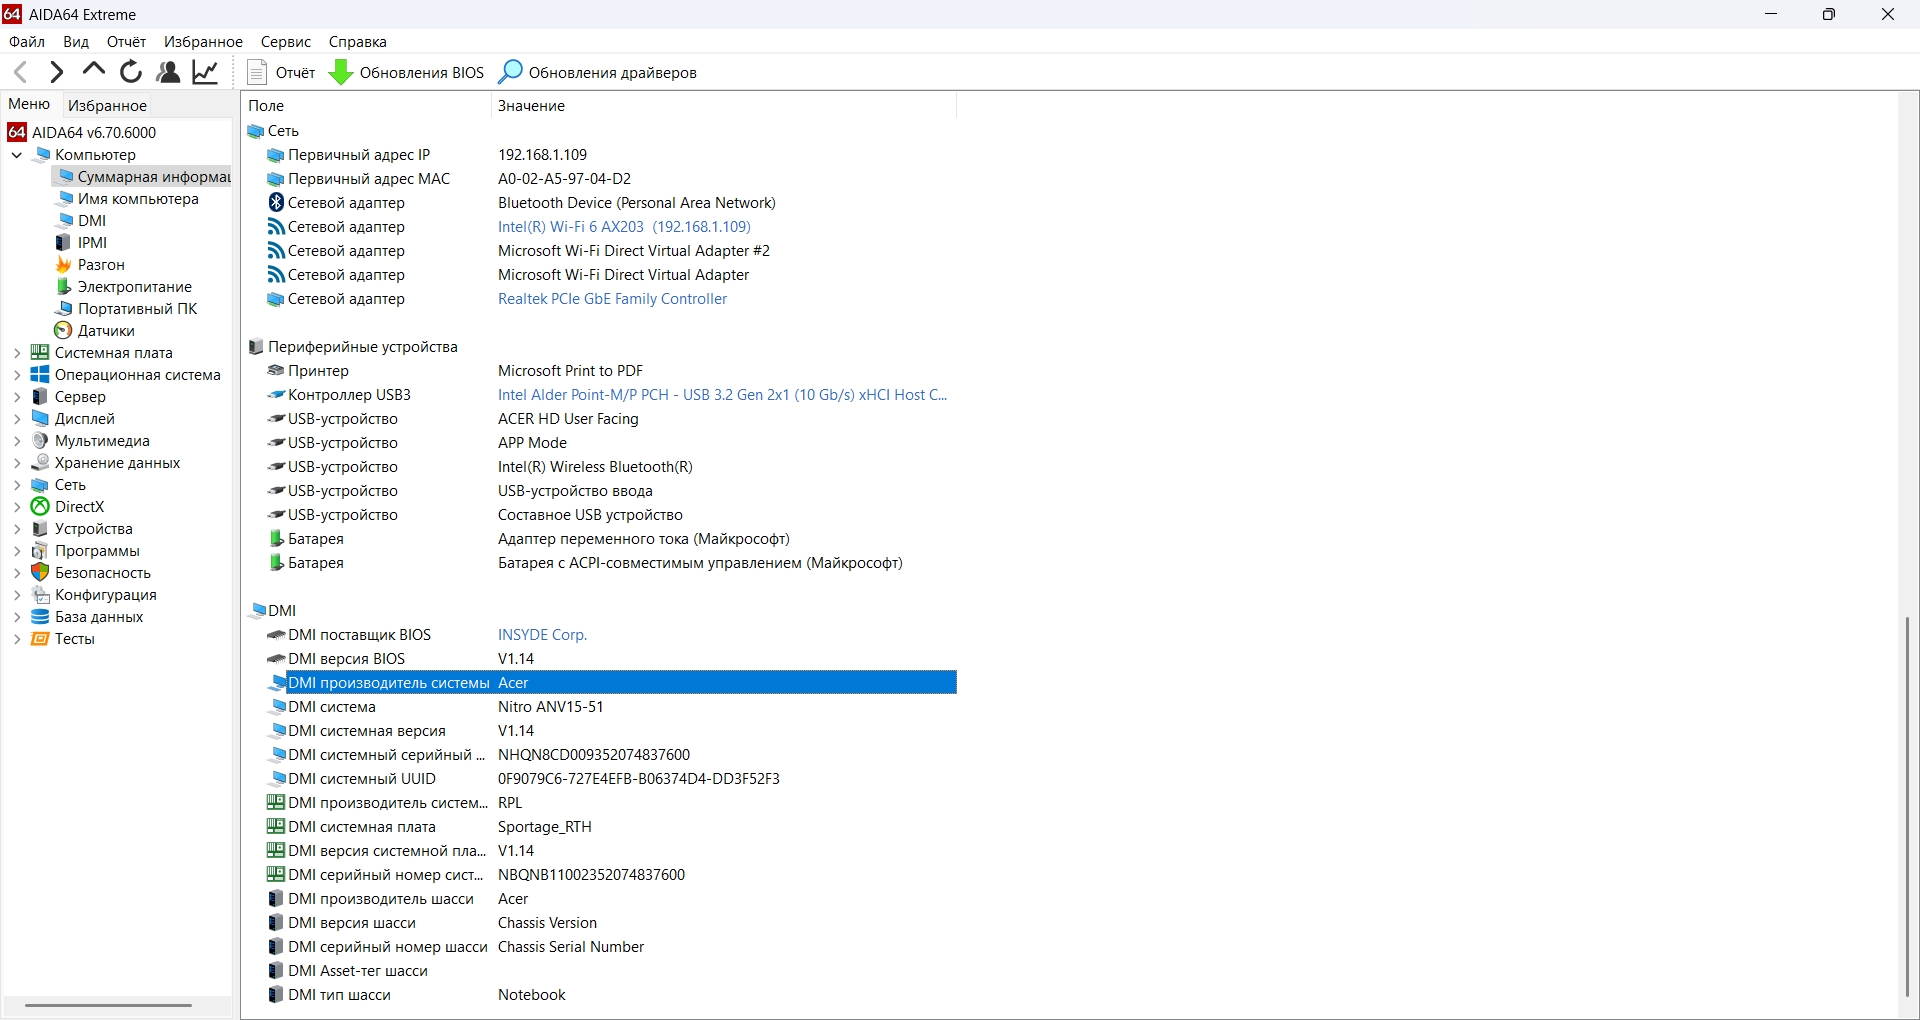Click the Отчёт report toolbar button
The height and width of the screenshot is (1020, 1920).
click(x=281, y=72)
